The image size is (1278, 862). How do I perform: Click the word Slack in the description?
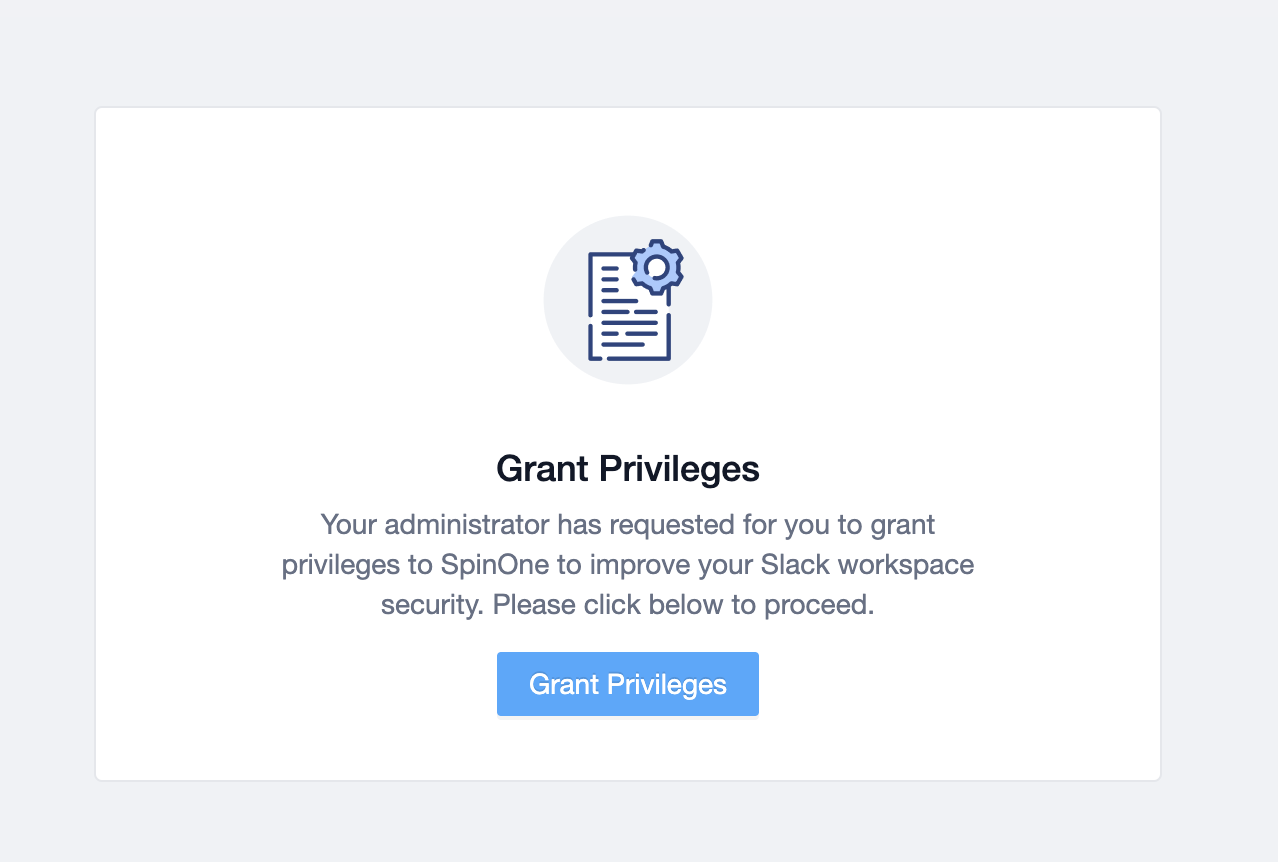pos(797,565)
